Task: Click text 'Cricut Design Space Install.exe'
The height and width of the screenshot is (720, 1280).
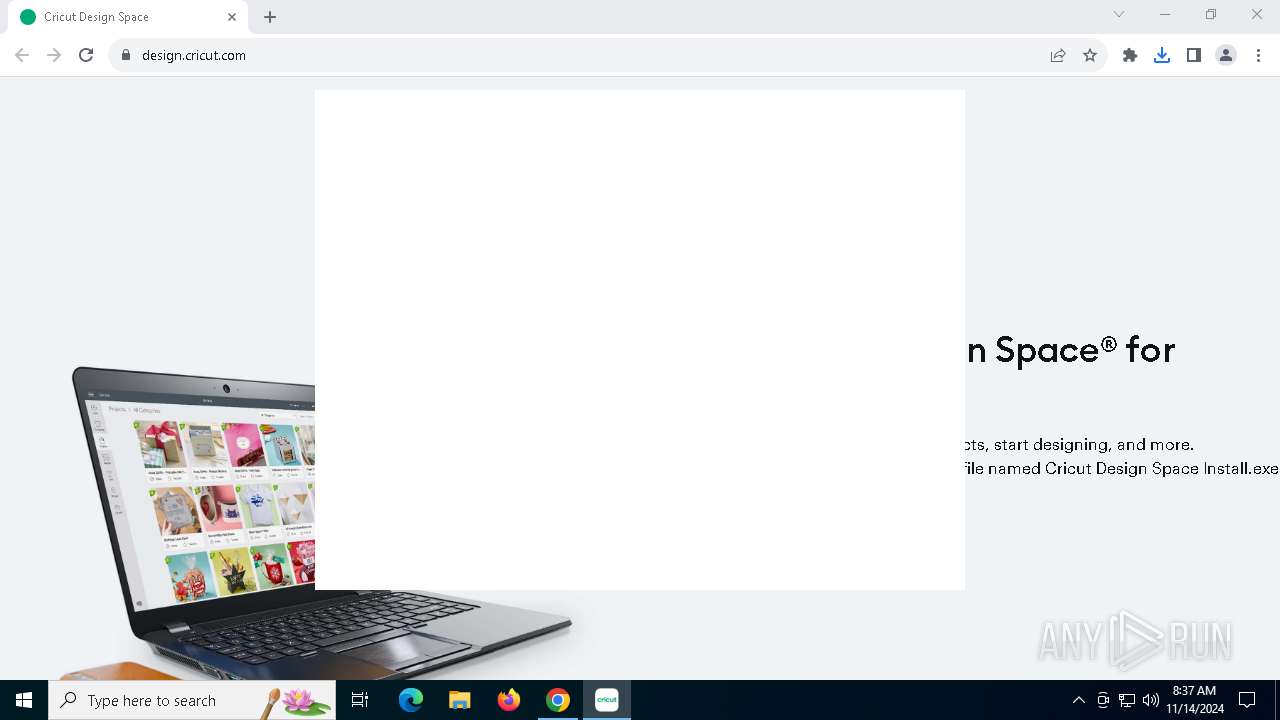Action: tap(1162, 468)
